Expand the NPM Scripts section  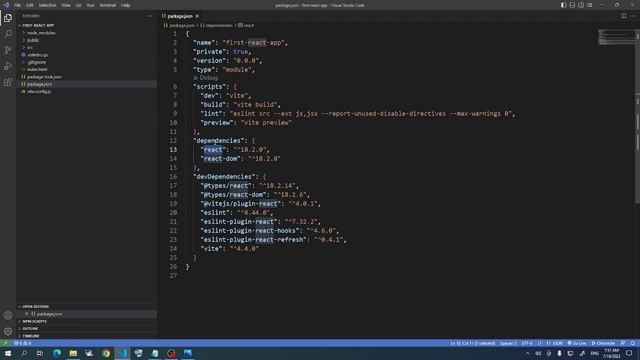pos(34,321)
